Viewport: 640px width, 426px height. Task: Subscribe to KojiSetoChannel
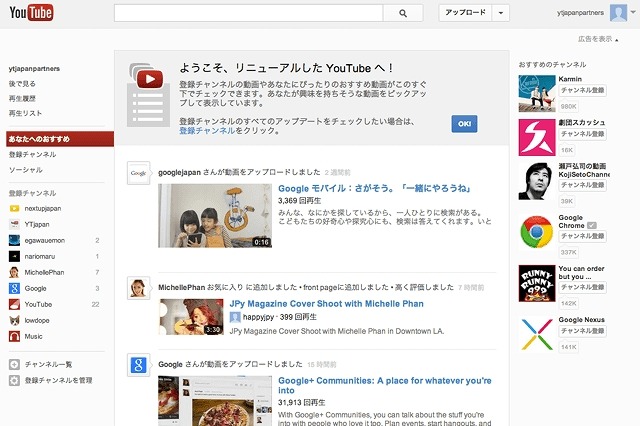582,185
